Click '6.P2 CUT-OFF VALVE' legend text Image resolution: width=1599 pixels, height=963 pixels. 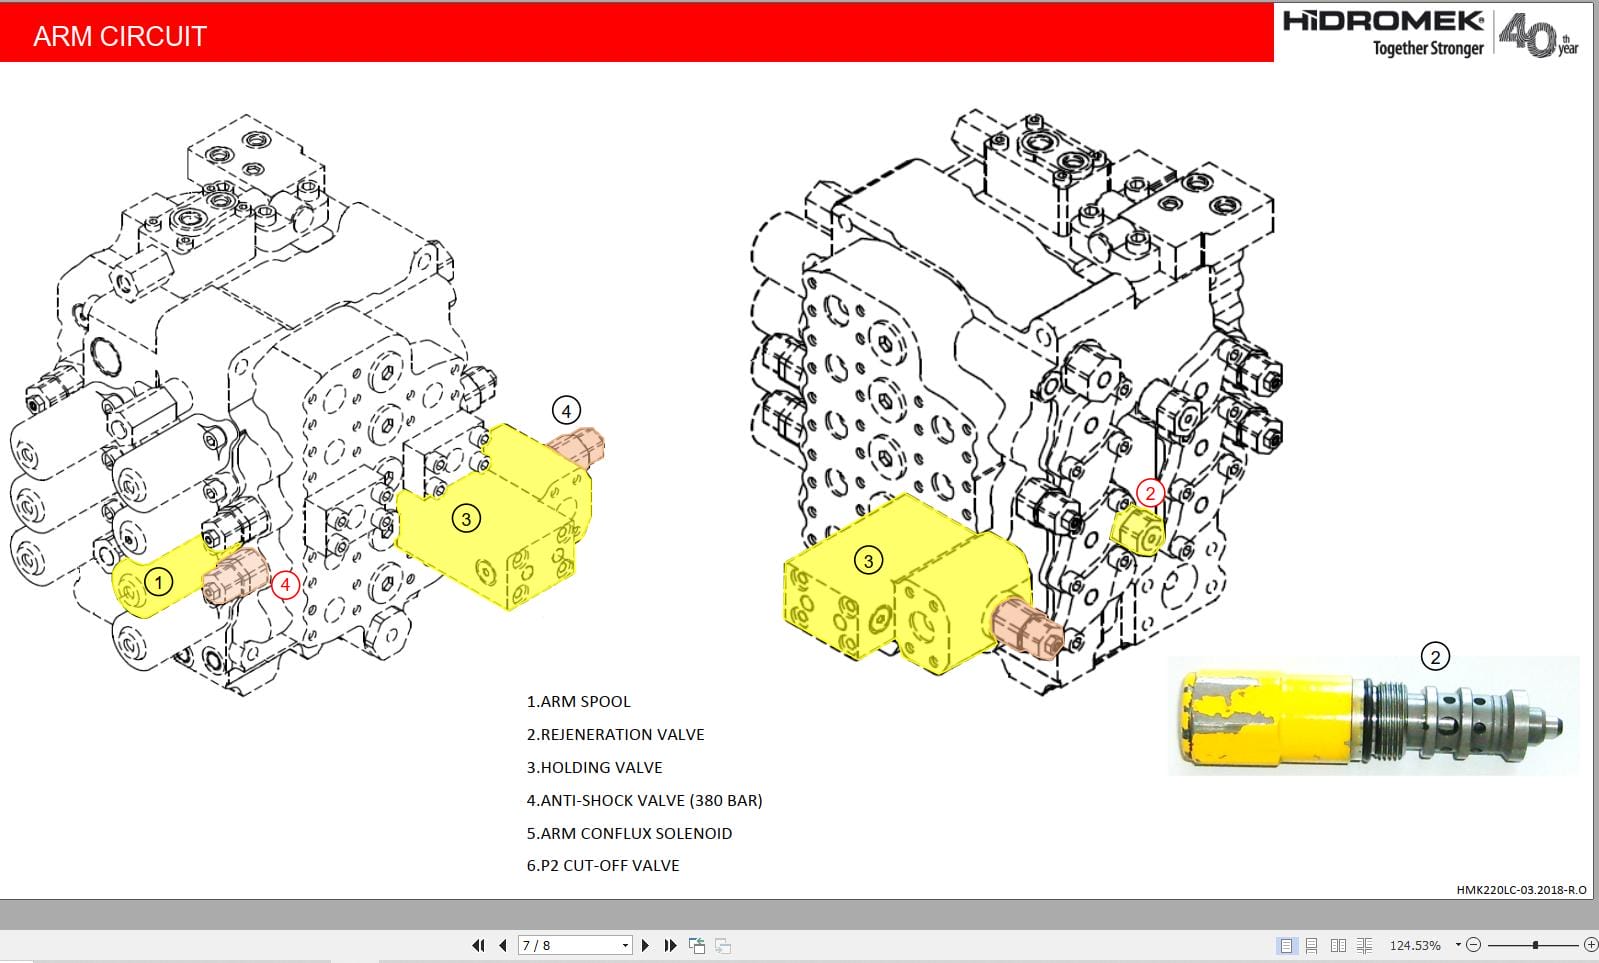coord(603,866)
